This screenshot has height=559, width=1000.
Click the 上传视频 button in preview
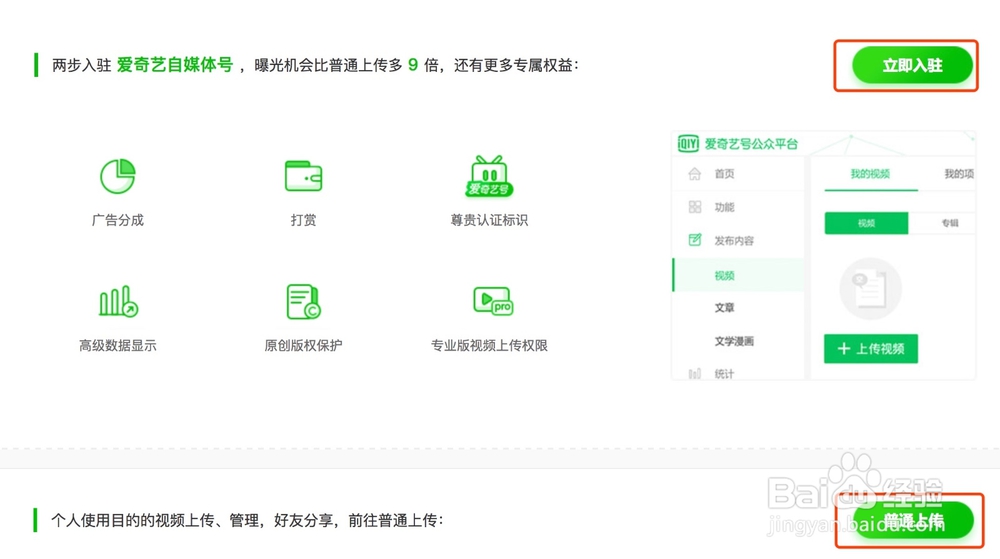(871, 349)
